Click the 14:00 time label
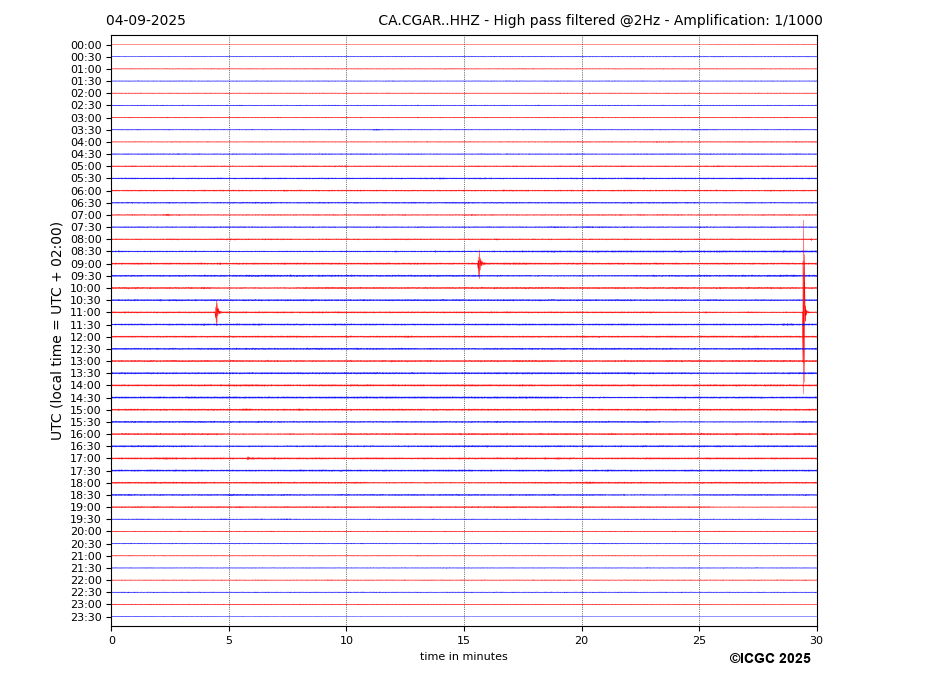Image resolution: width=927 pixels, height=696 pixels. tap(86, 386)
